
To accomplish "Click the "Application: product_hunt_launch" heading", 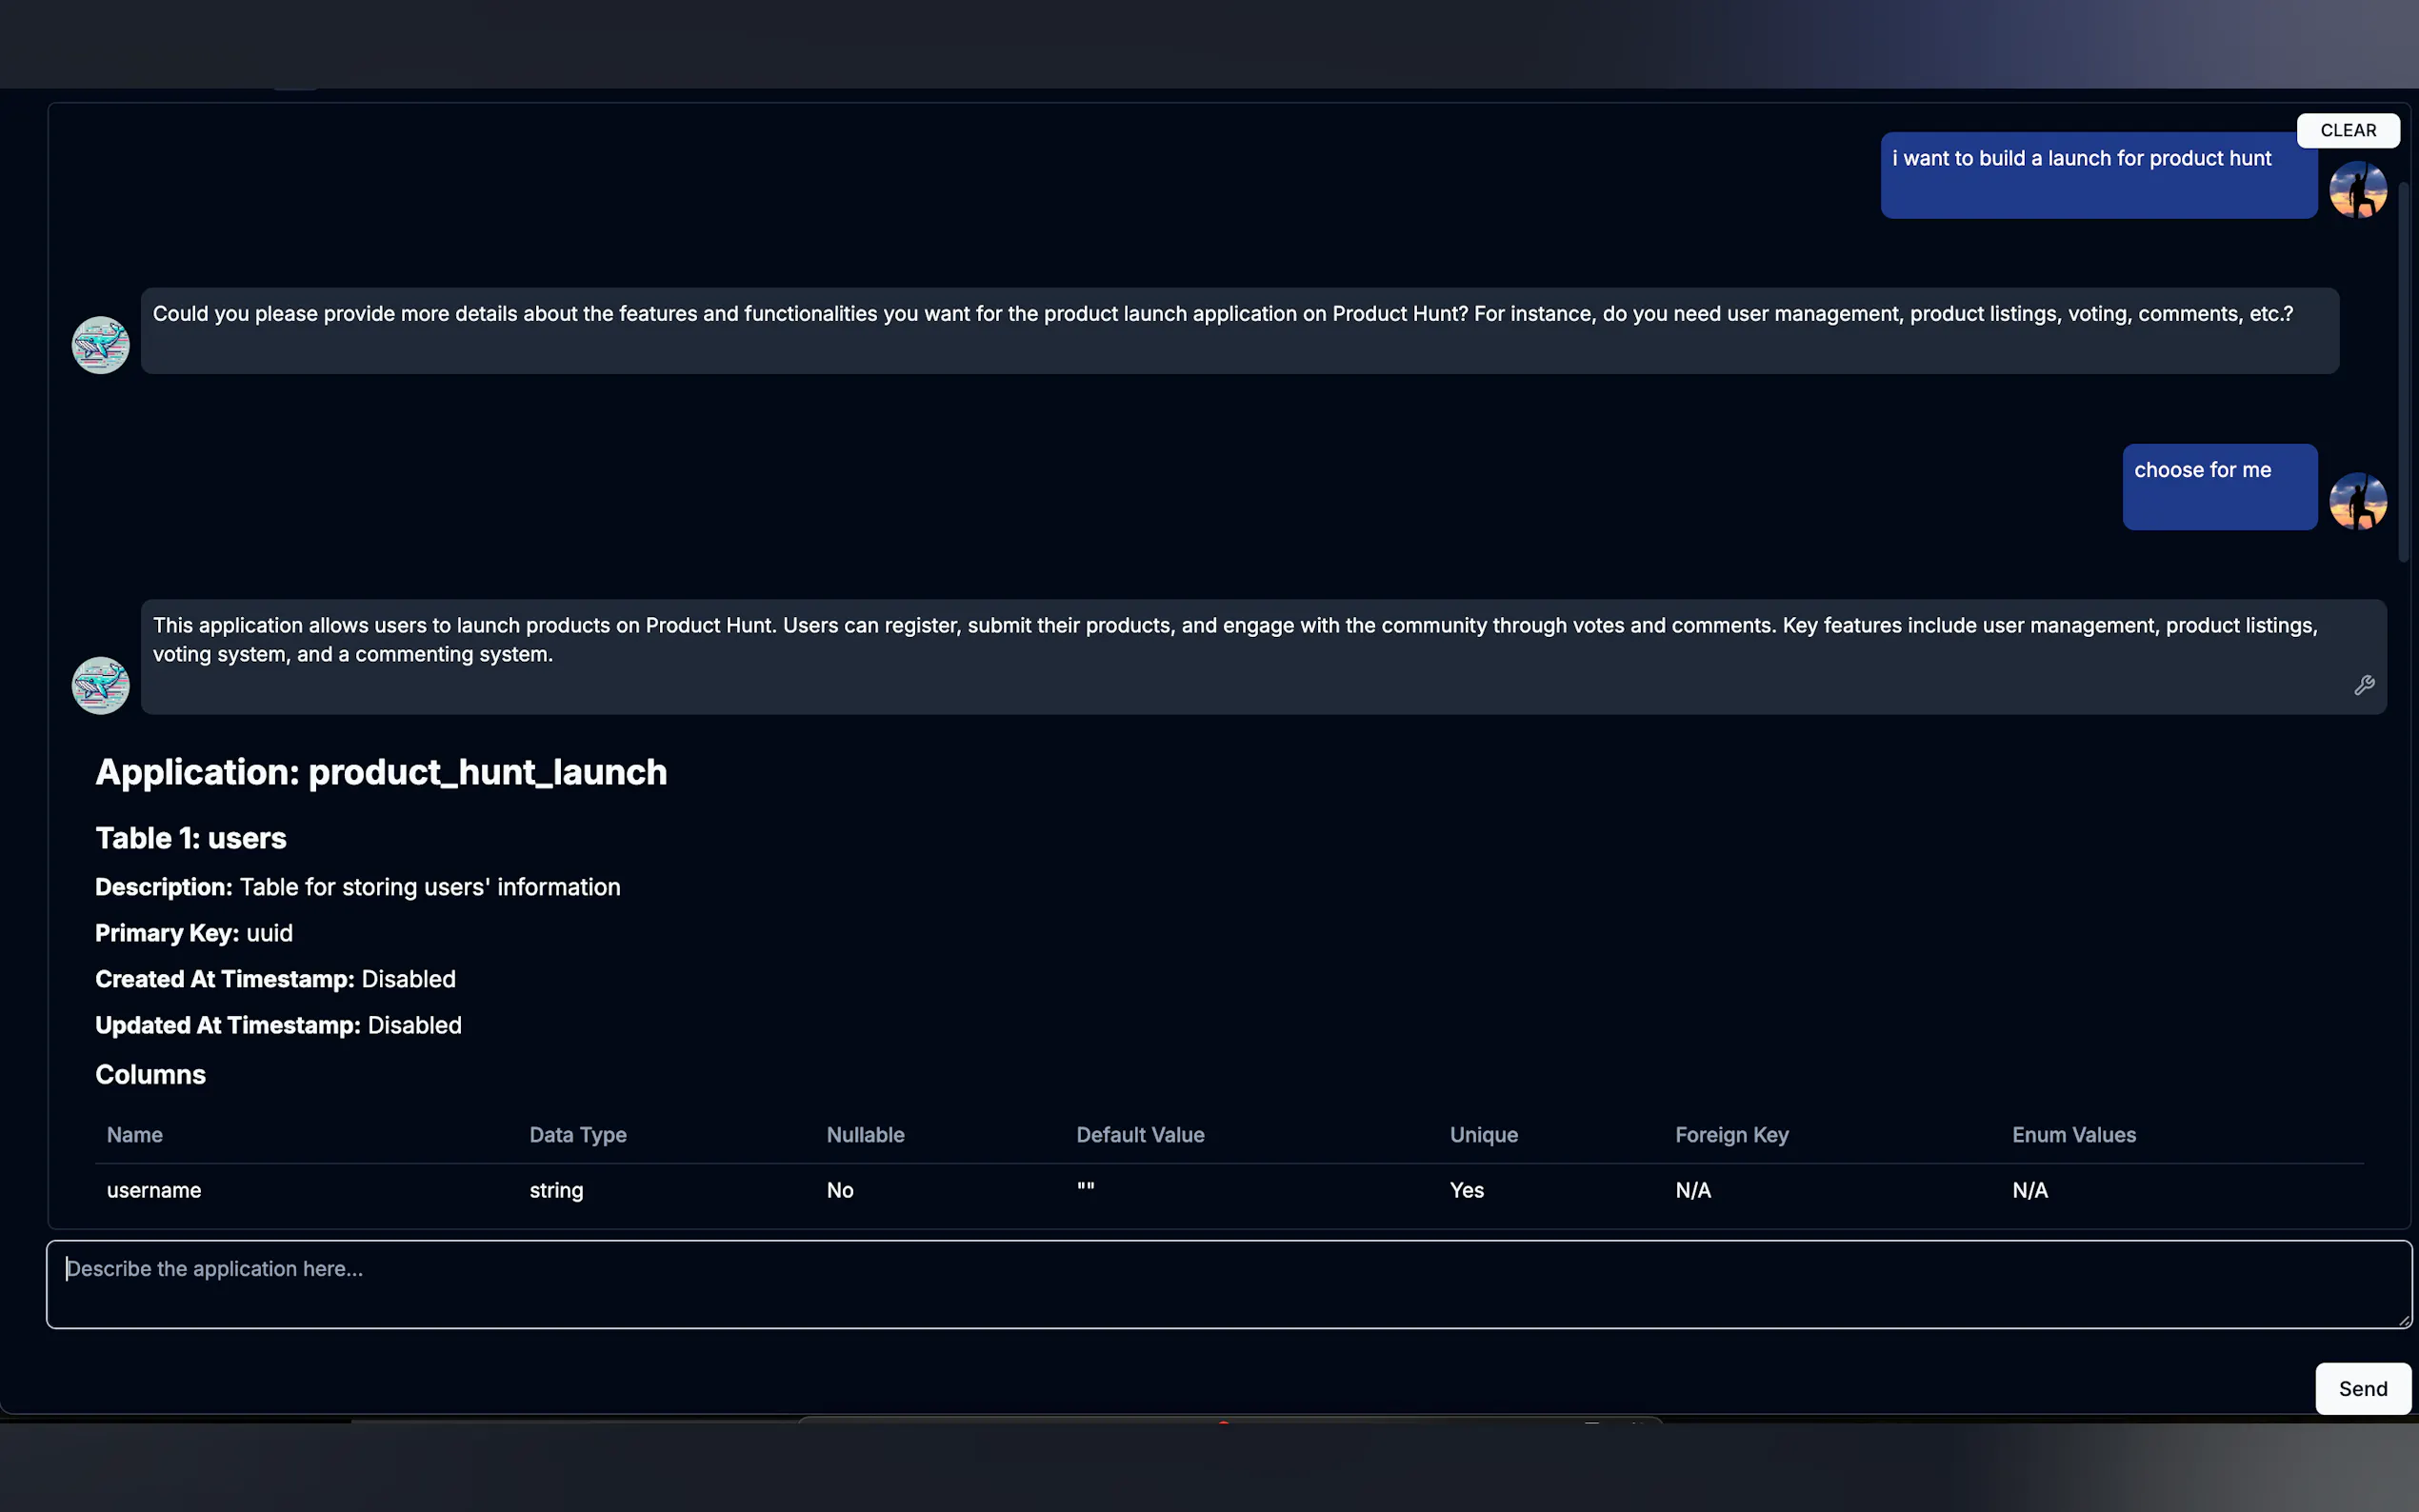I will (381, 772).
